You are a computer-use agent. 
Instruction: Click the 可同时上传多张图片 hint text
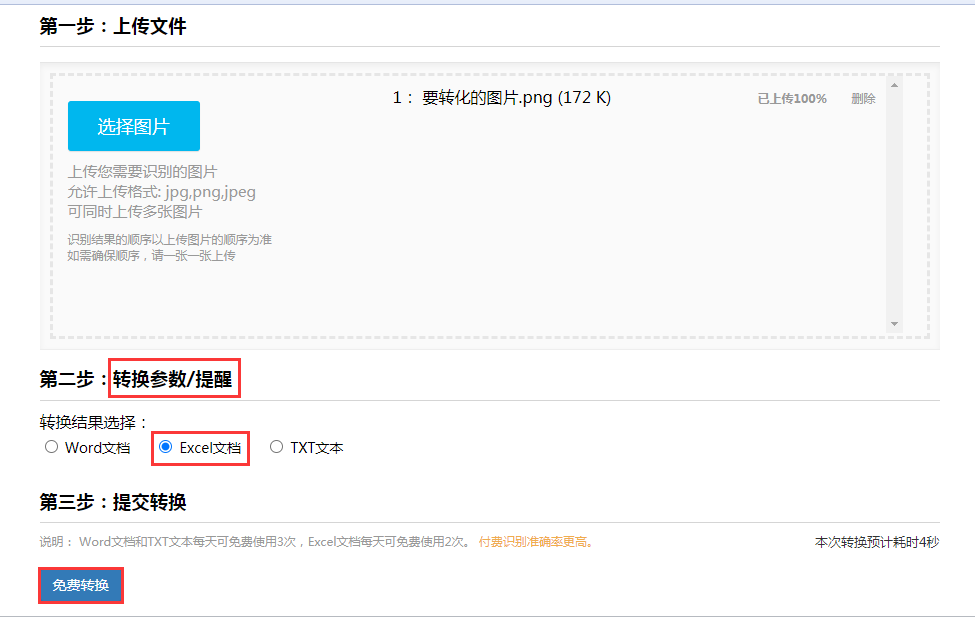(x=135, y=212)
